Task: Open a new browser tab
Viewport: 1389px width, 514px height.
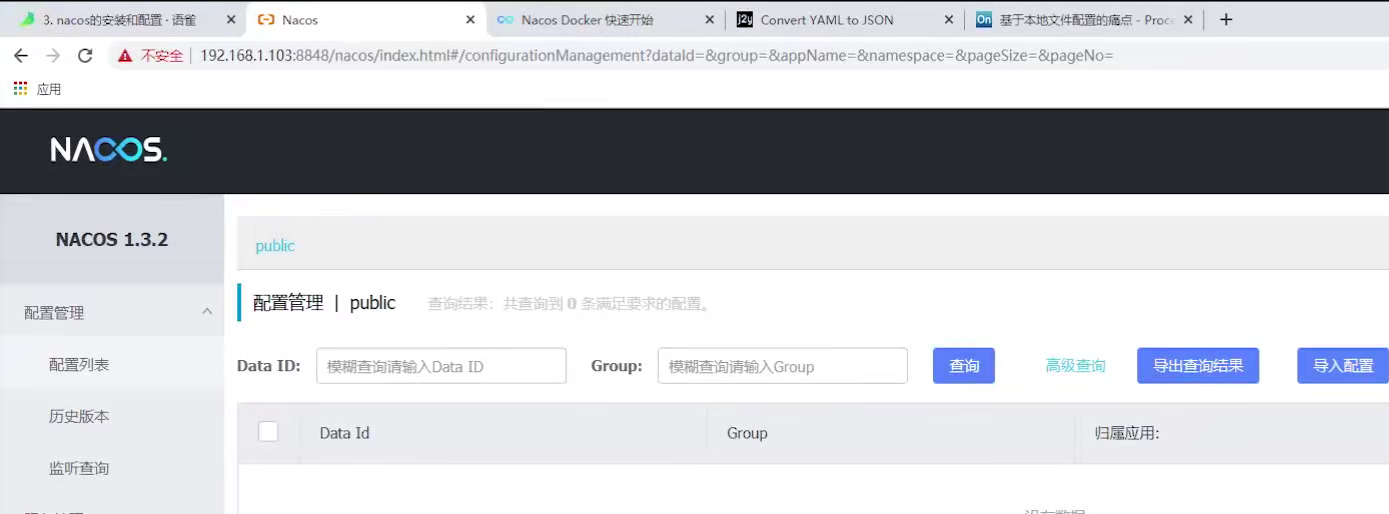Action: (1226, 20)
